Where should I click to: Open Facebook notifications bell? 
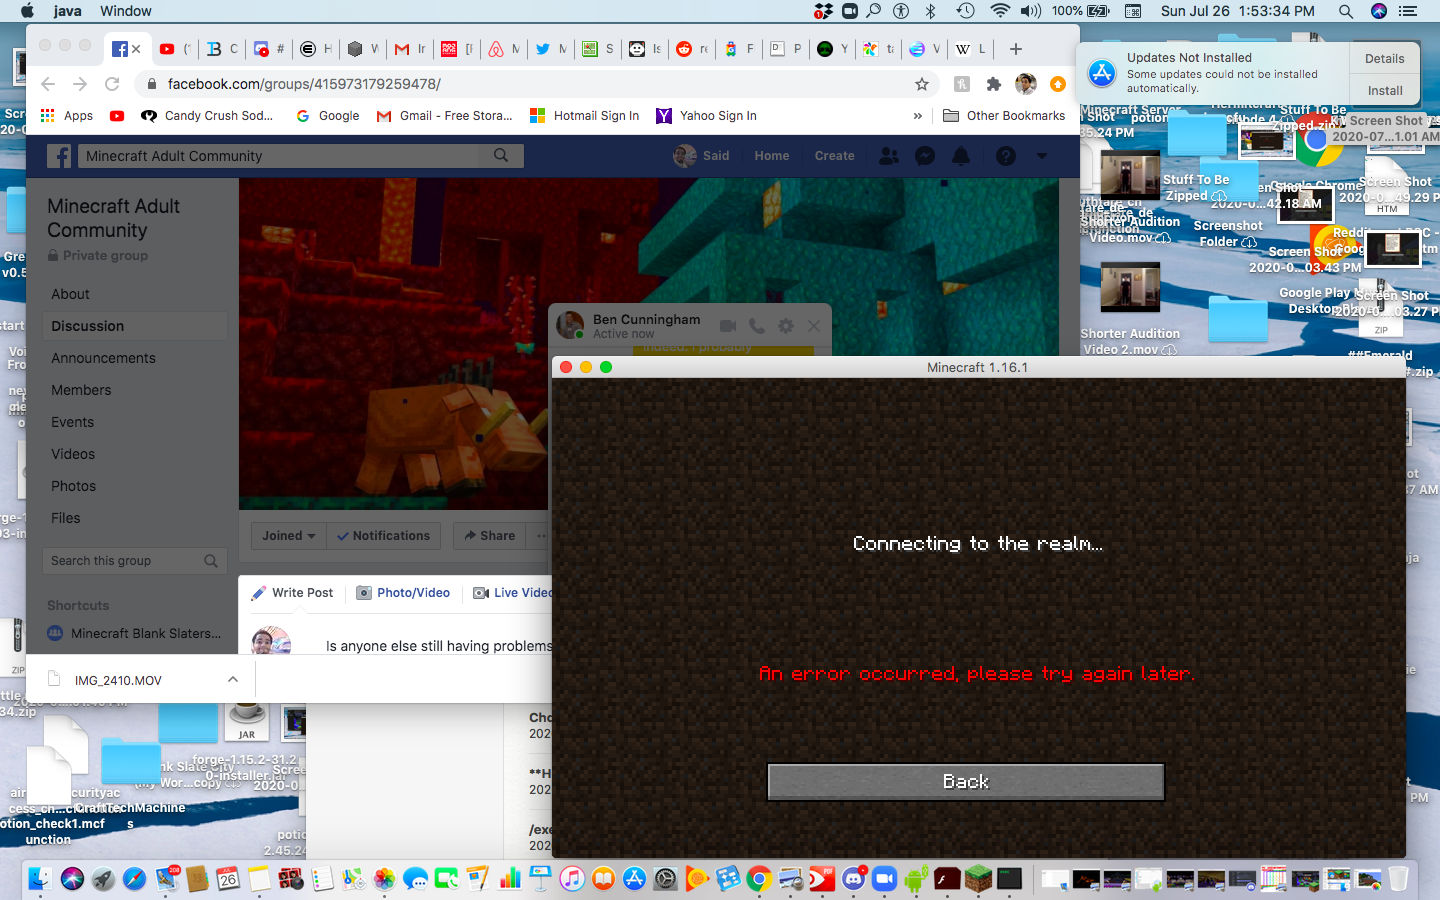pyautogui.click(x=961, y=156)
